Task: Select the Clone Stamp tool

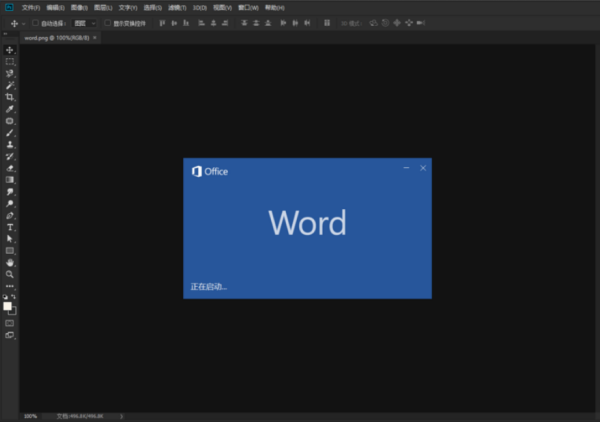Action: (10, 145)
